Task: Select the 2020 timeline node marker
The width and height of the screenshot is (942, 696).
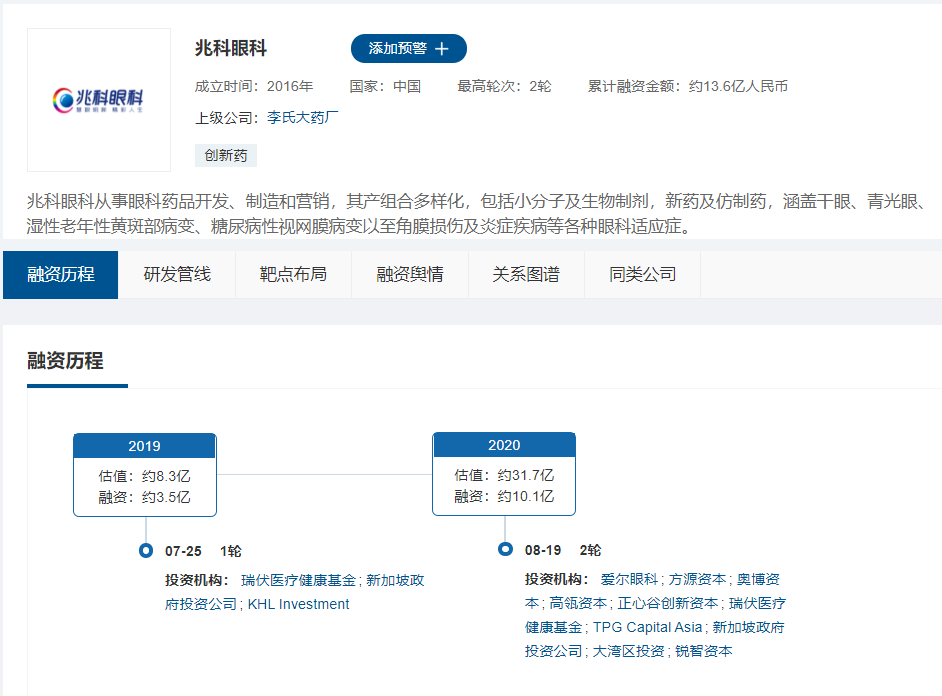Action: (x=504, y=445)
